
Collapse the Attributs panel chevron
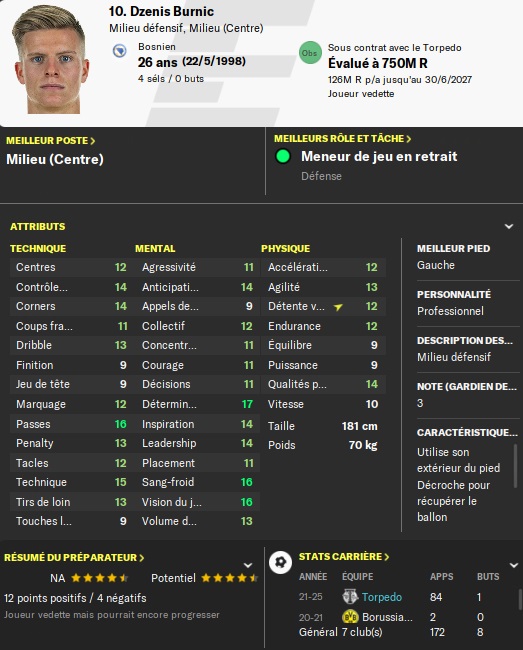(x=509, y=226)
